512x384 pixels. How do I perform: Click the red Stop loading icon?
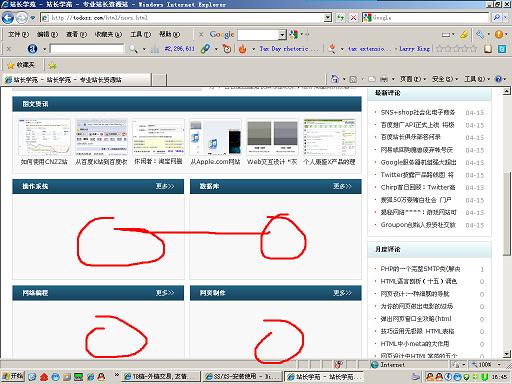point(353,17)
